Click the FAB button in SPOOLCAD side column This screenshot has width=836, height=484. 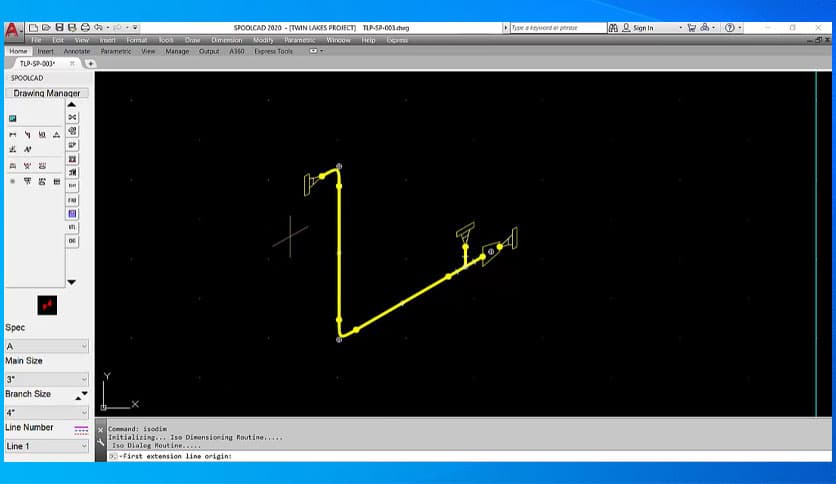(x=73, y=200)
